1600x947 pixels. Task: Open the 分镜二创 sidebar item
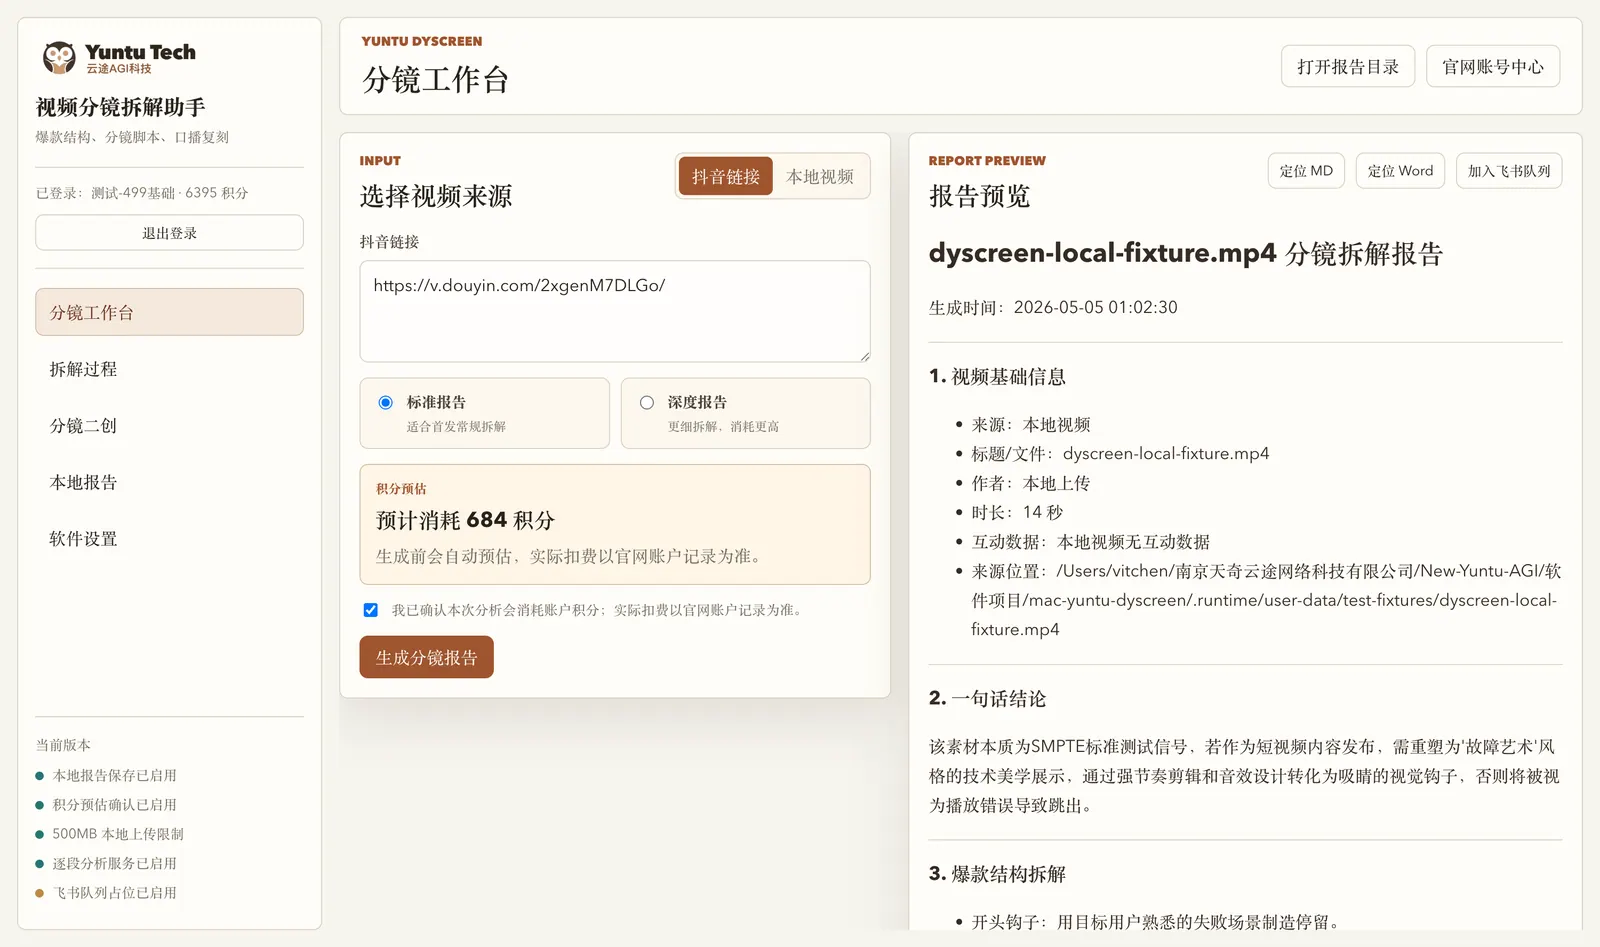click(x=169, y=425)
